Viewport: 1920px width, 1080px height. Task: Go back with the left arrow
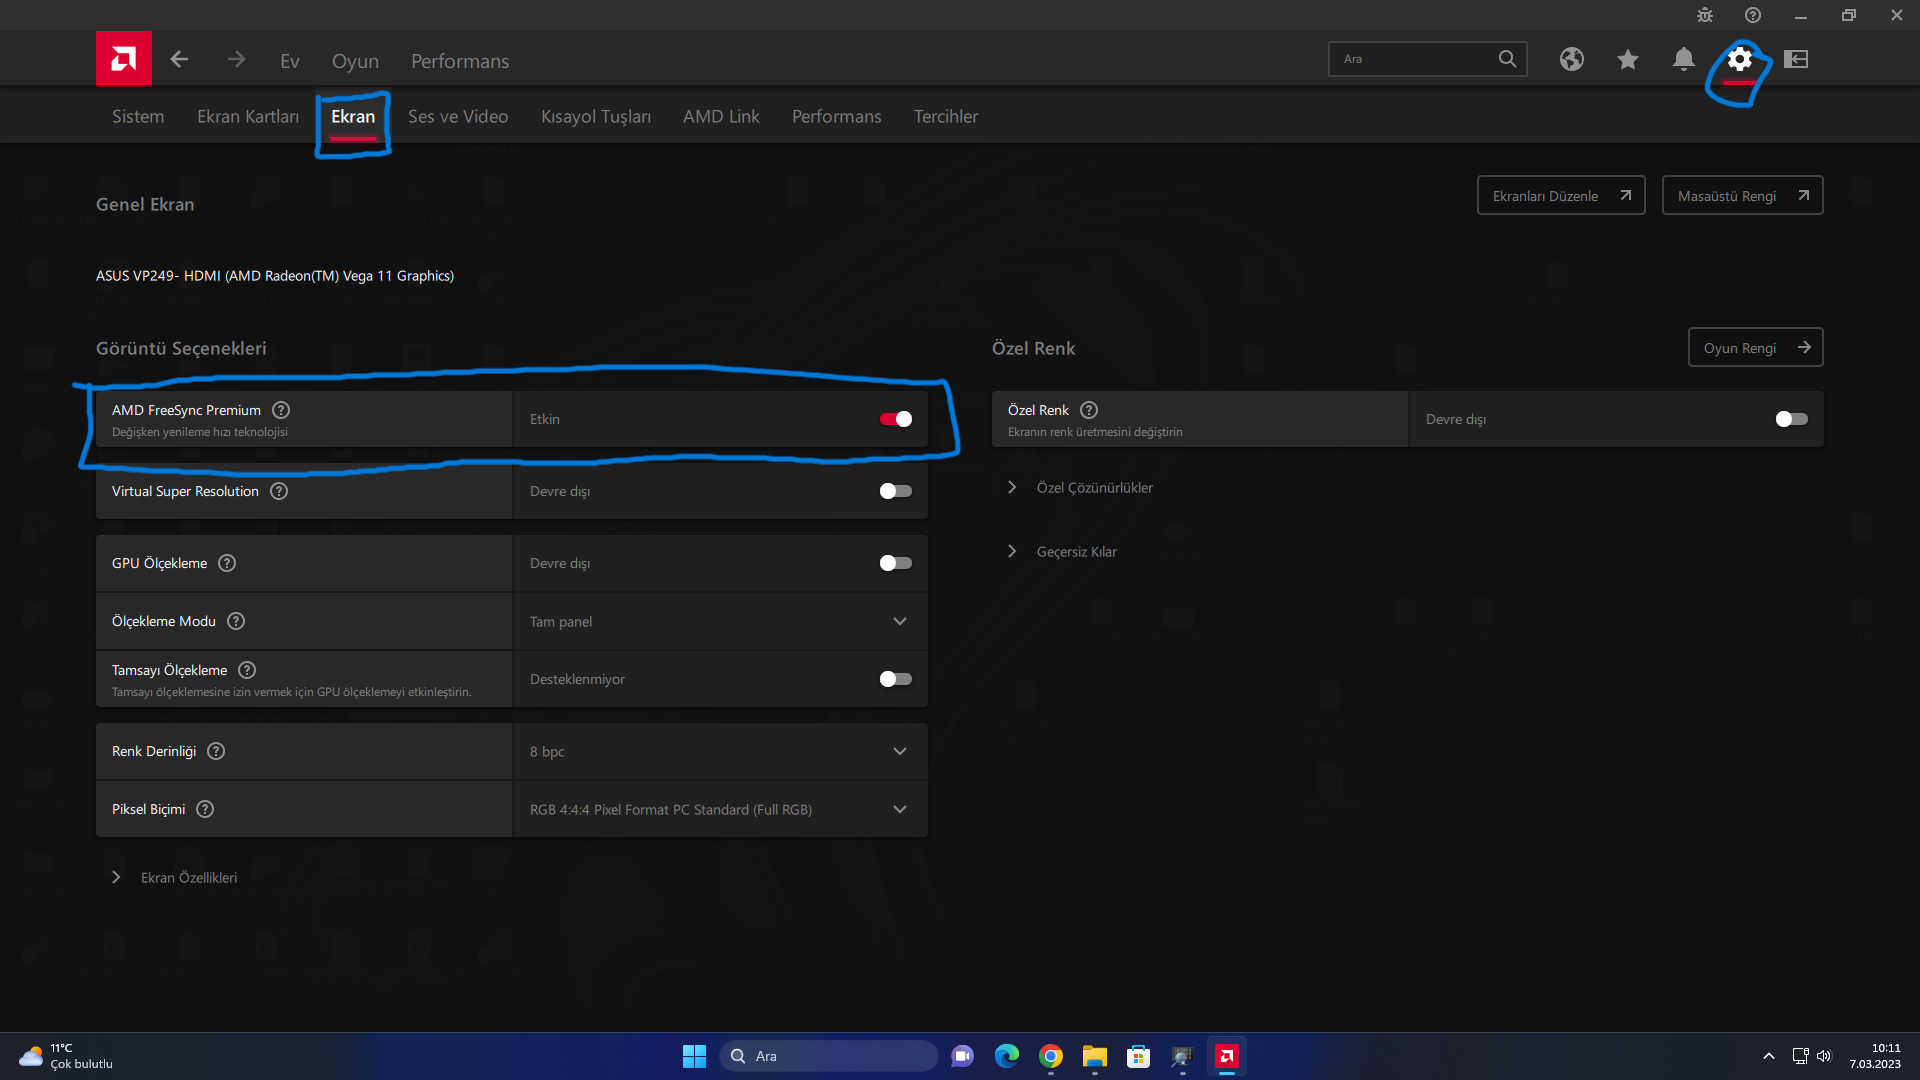tap(179, 60)
